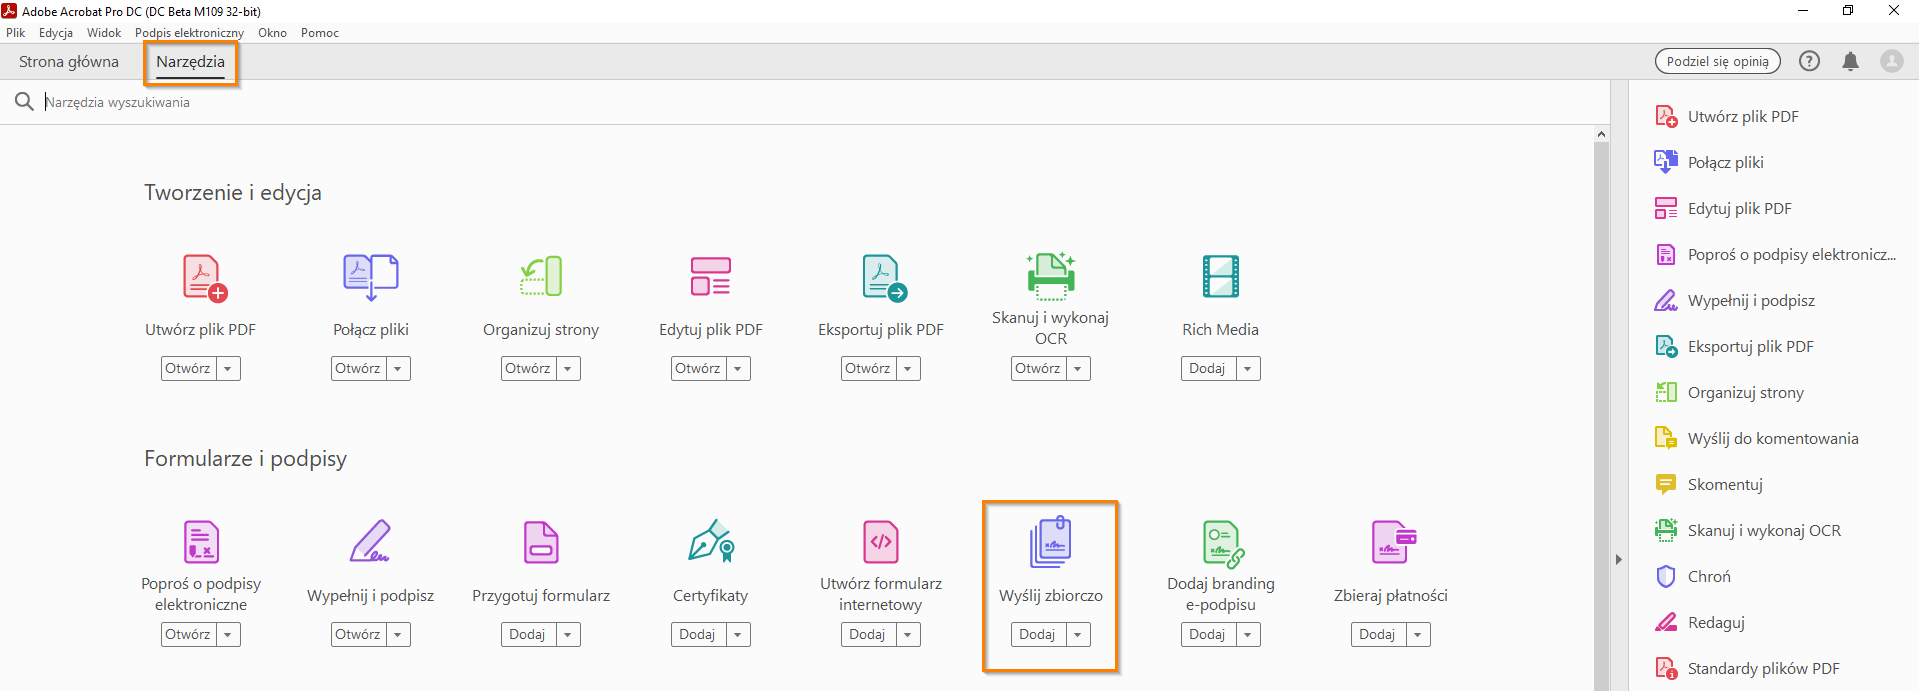Select the Certyfikaty fountain pen icon
This screenshot has height=691, width=1919.
[x=711, y=540]
